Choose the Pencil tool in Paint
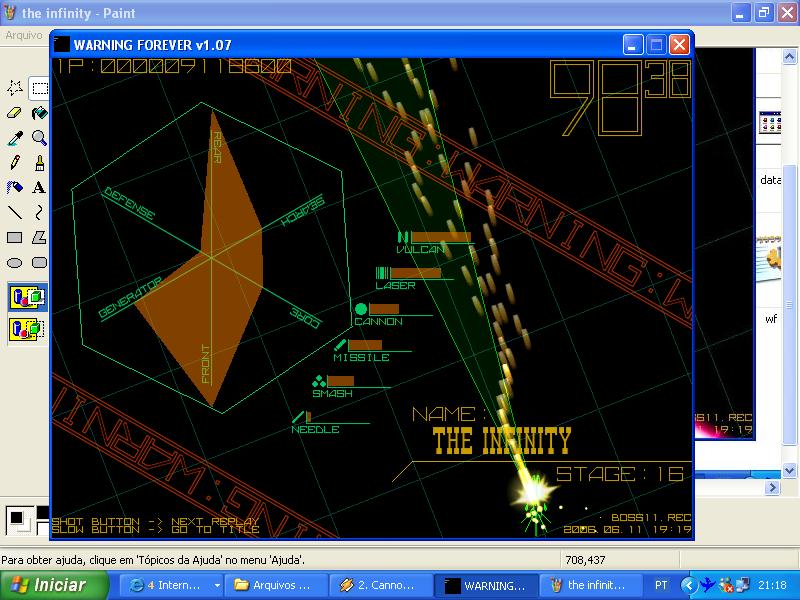 tap(15, 163)
